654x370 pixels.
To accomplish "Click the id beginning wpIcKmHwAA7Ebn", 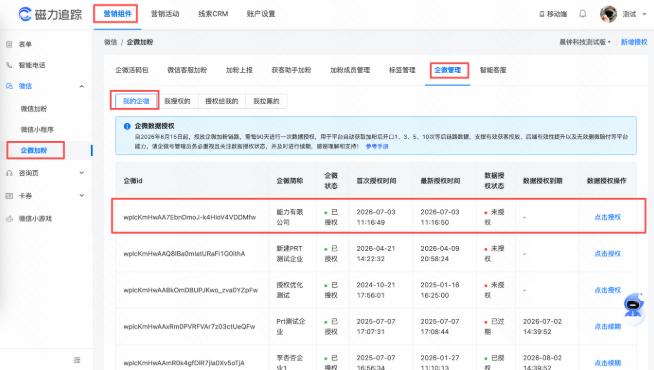I will 190,217.
